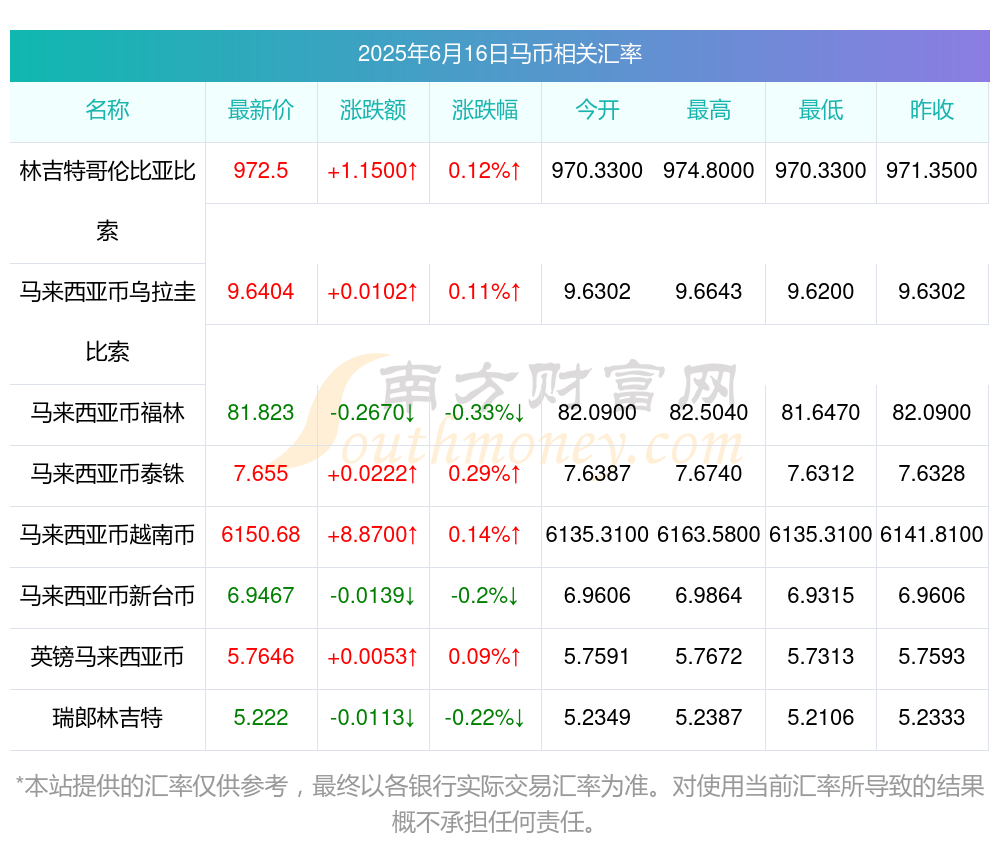Screen dimensions: 1000x853
Task: Click change amount -0.2670↓
Action: pos(373,413)
